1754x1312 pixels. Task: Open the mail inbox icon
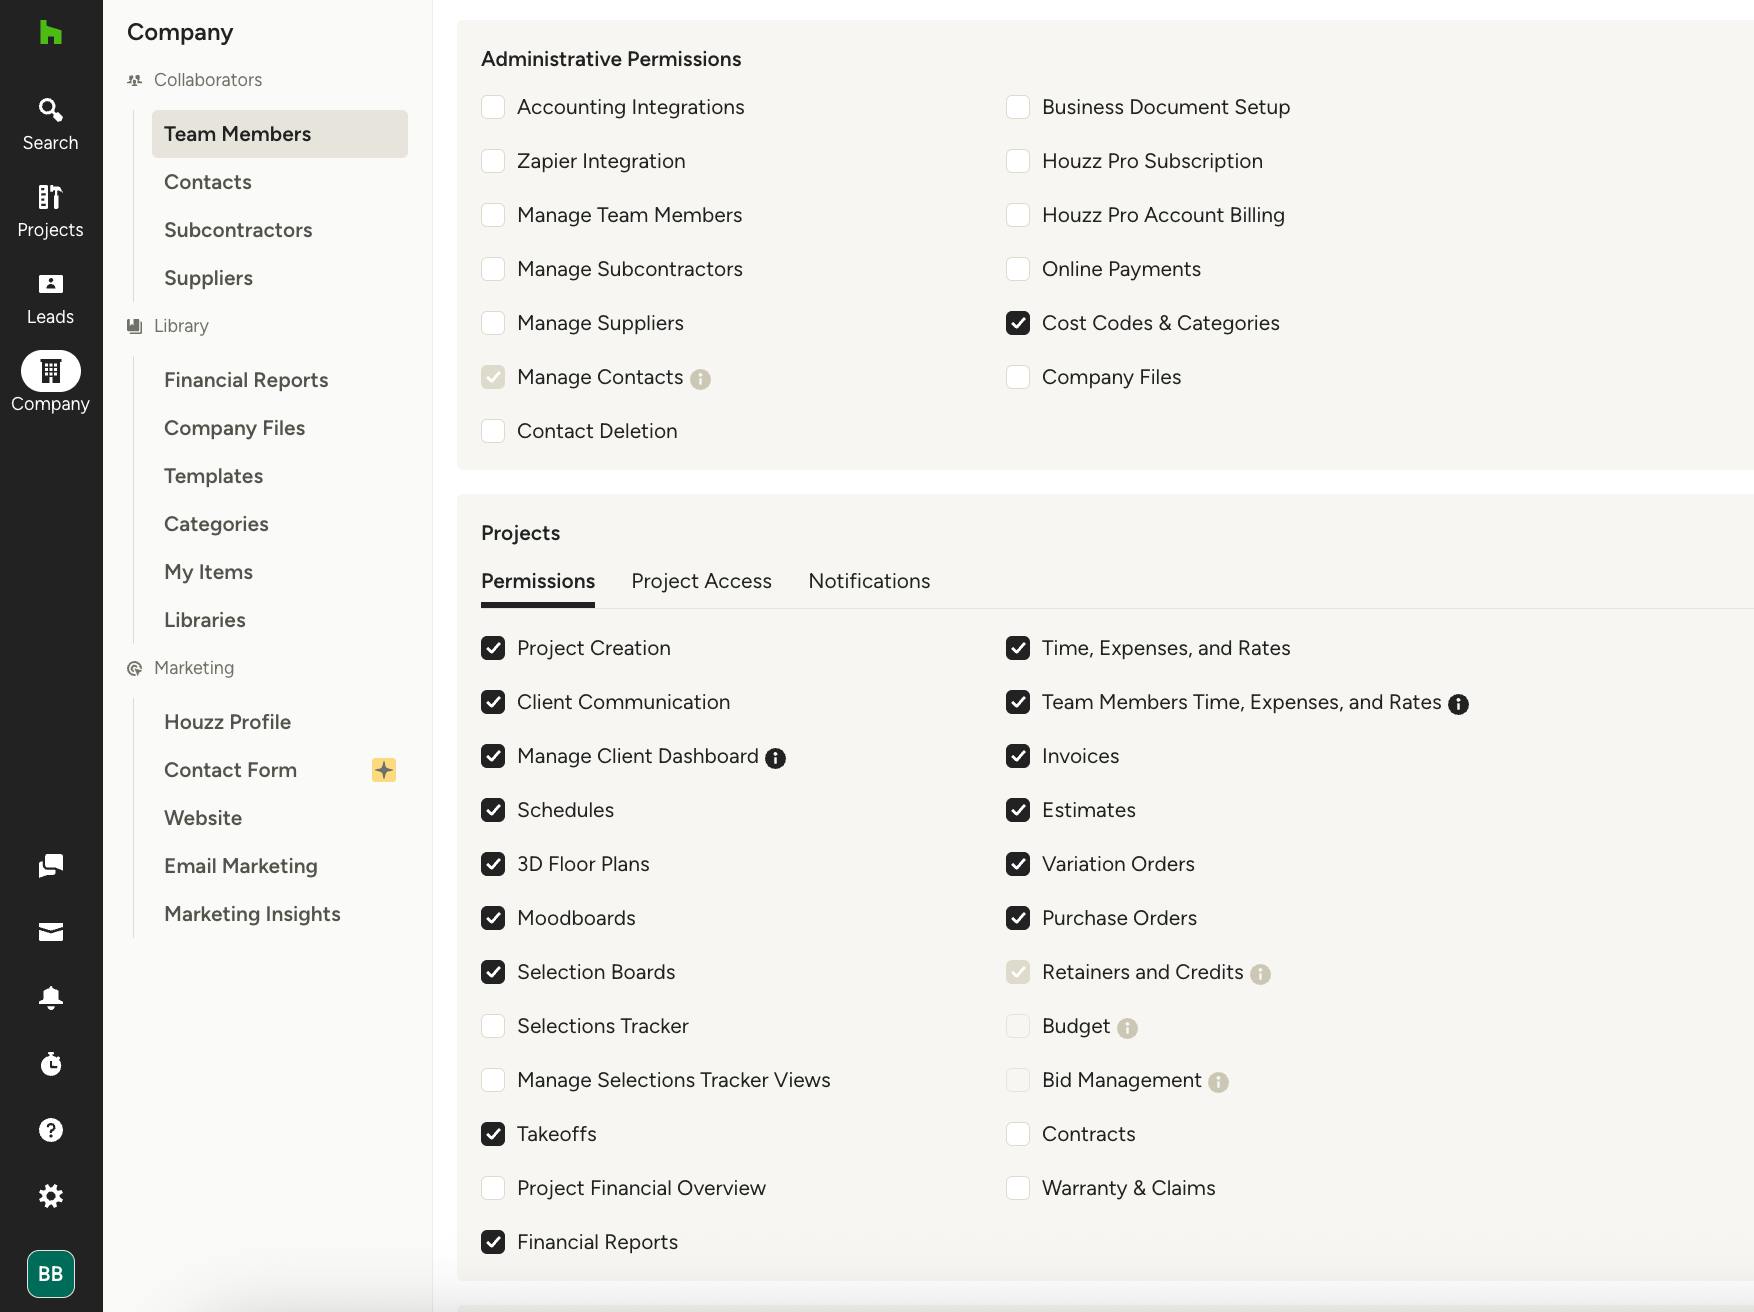click(x=51, y=932)
